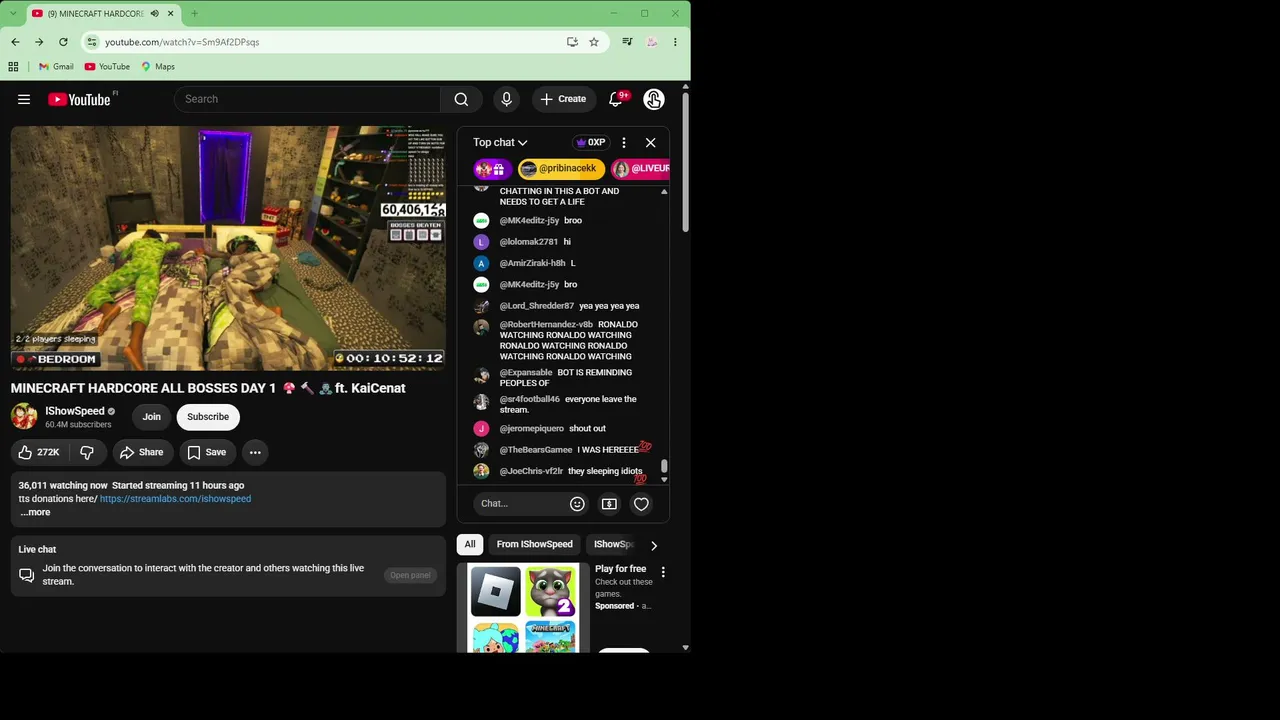Screen dimensions: 1280x720
Task: Focus the YouTube search field
Action: click(x=307, y=99)
